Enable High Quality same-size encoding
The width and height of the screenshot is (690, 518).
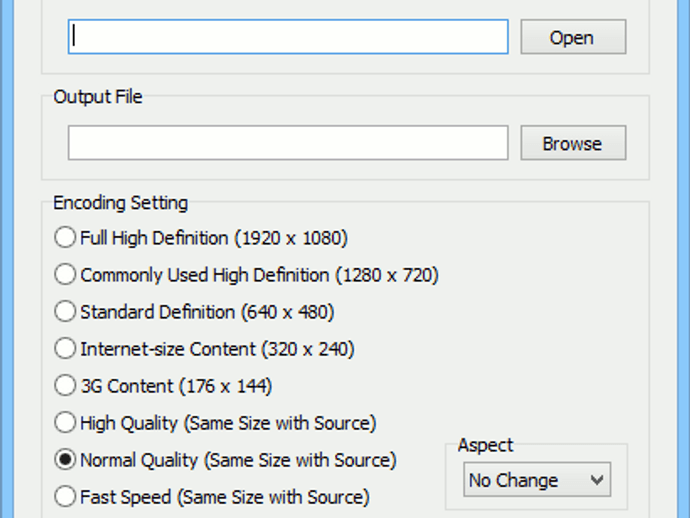65,423
